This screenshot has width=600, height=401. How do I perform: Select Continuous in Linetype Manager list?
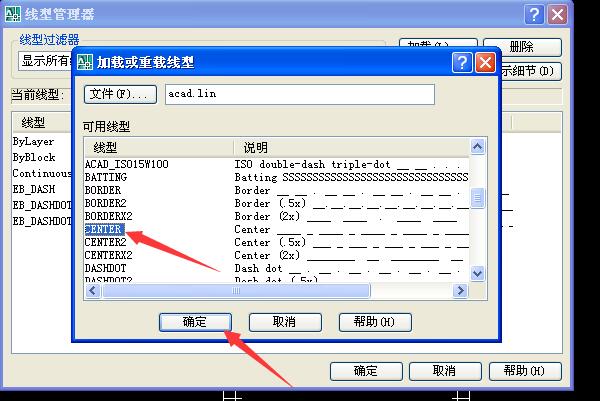42,174
